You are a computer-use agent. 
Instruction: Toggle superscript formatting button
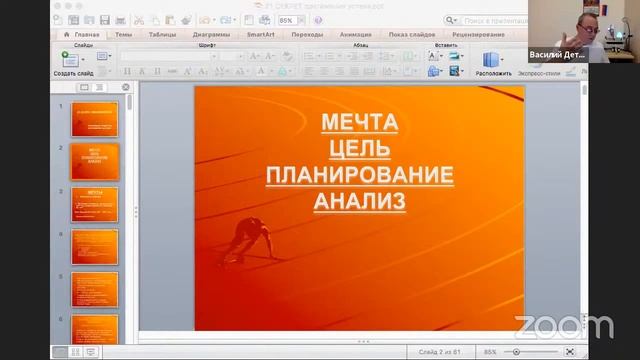(x=187, y=71)
